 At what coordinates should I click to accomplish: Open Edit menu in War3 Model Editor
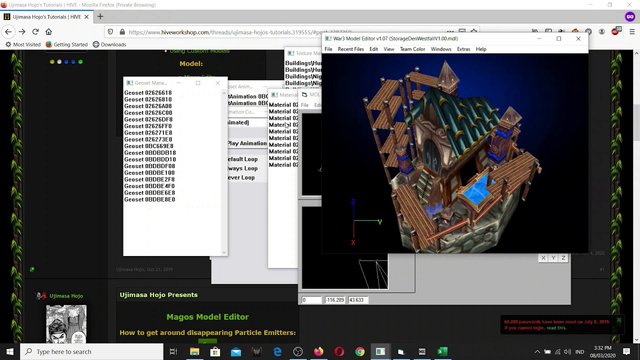pyautogui.click(x=373, y=49)
